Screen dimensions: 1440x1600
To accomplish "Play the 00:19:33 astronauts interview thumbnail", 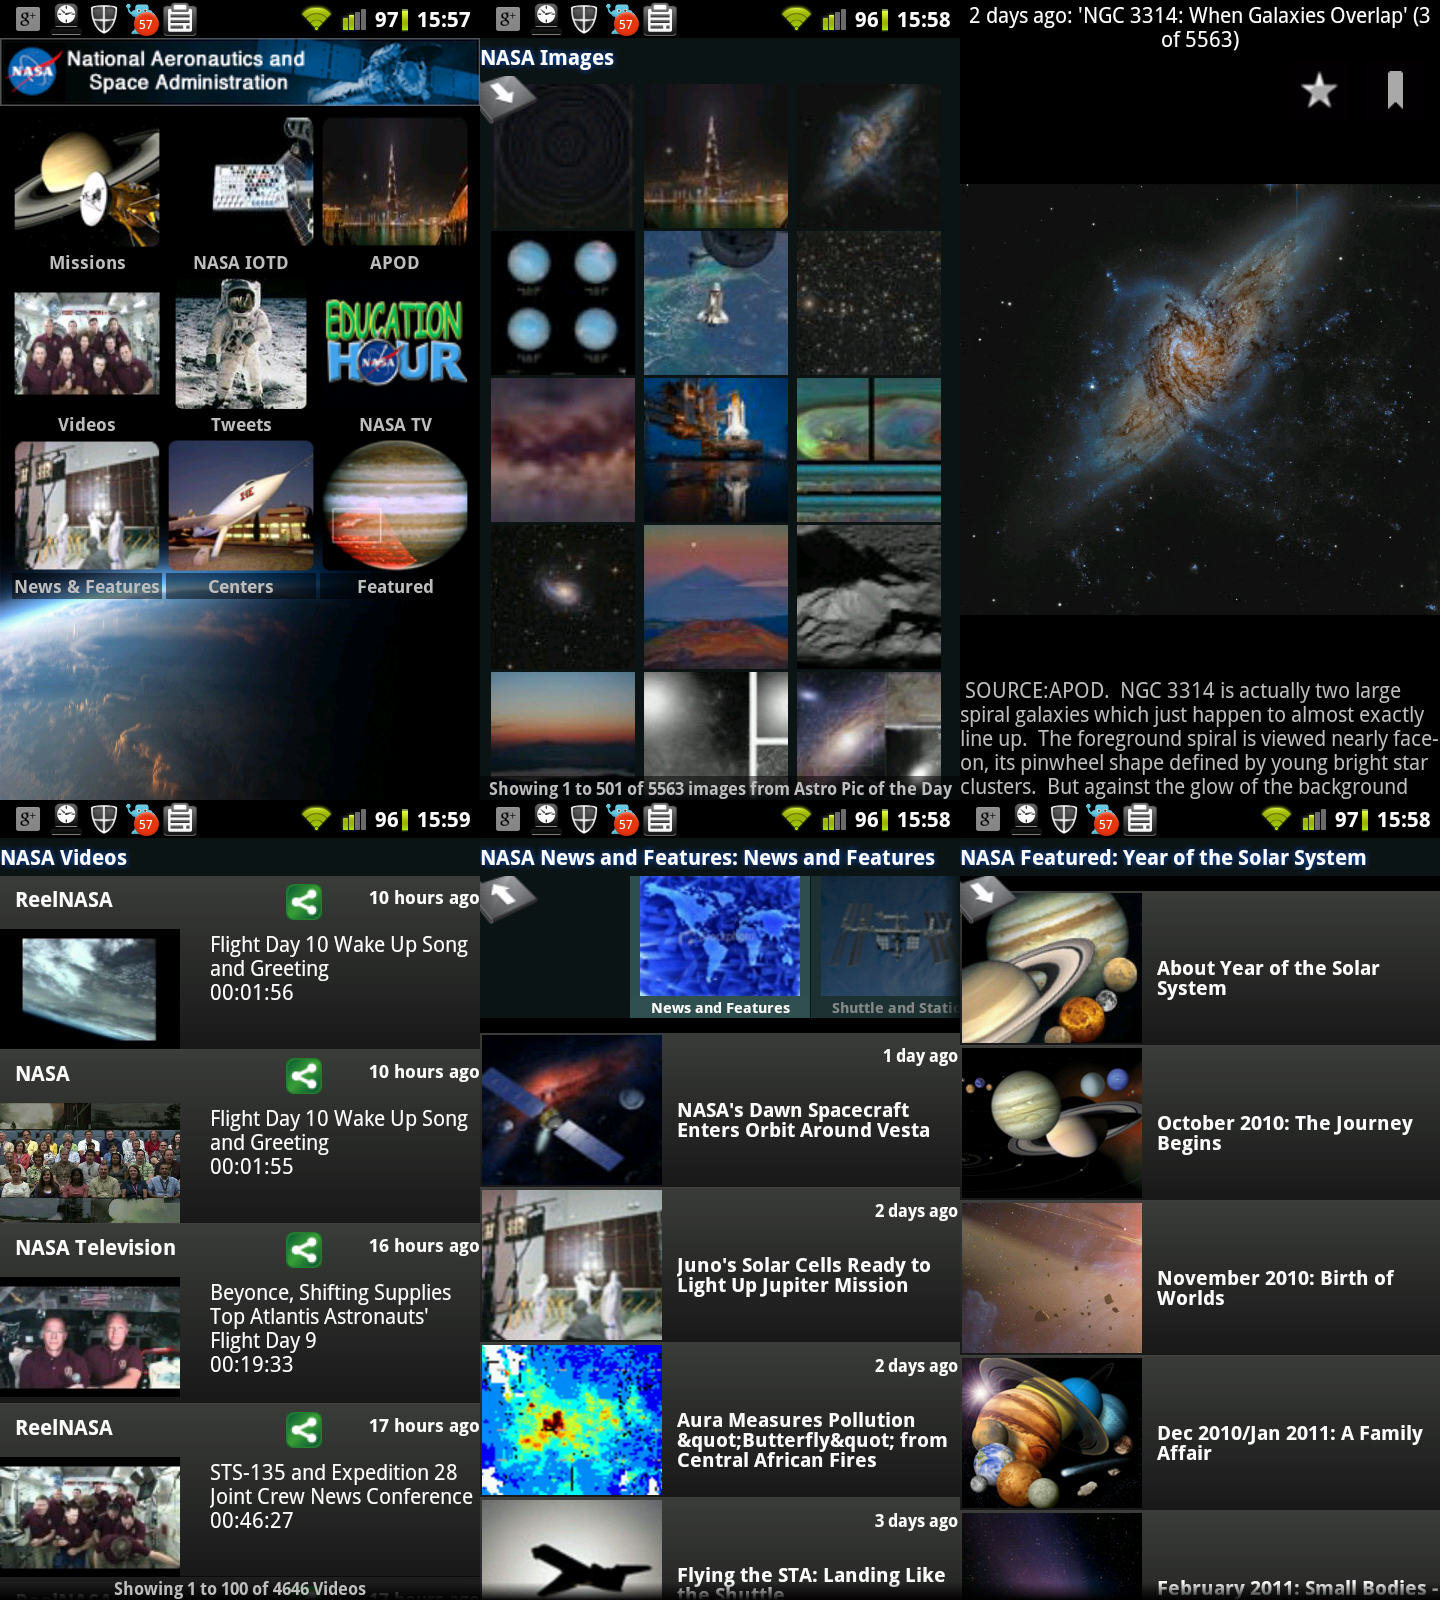I will (90, 1337).
